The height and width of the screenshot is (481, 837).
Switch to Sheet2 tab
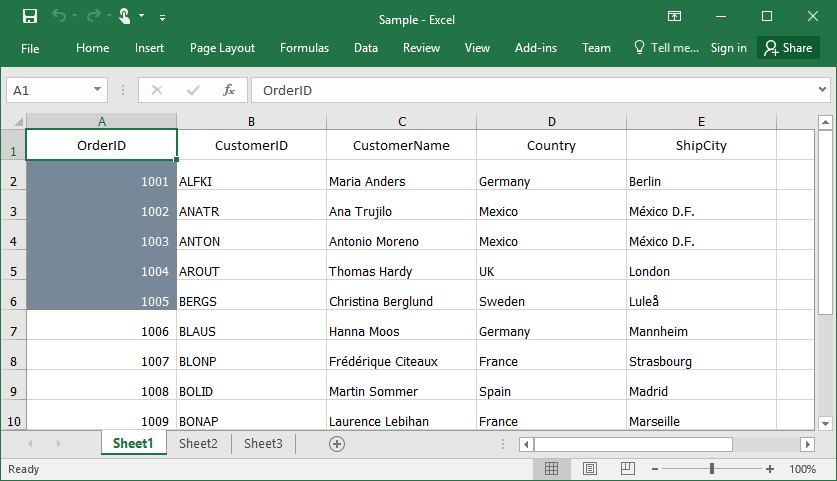198,443
